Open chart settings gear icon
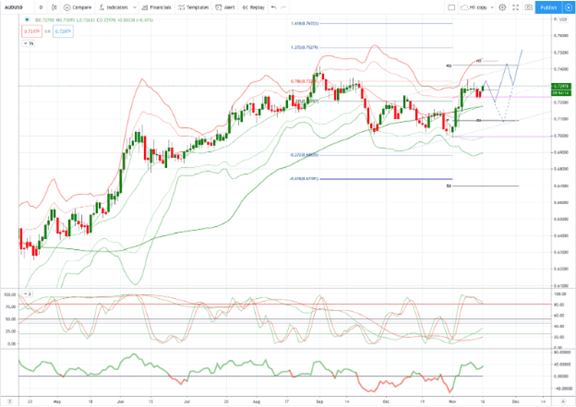 pyautogui.click(x=503, y=7)
